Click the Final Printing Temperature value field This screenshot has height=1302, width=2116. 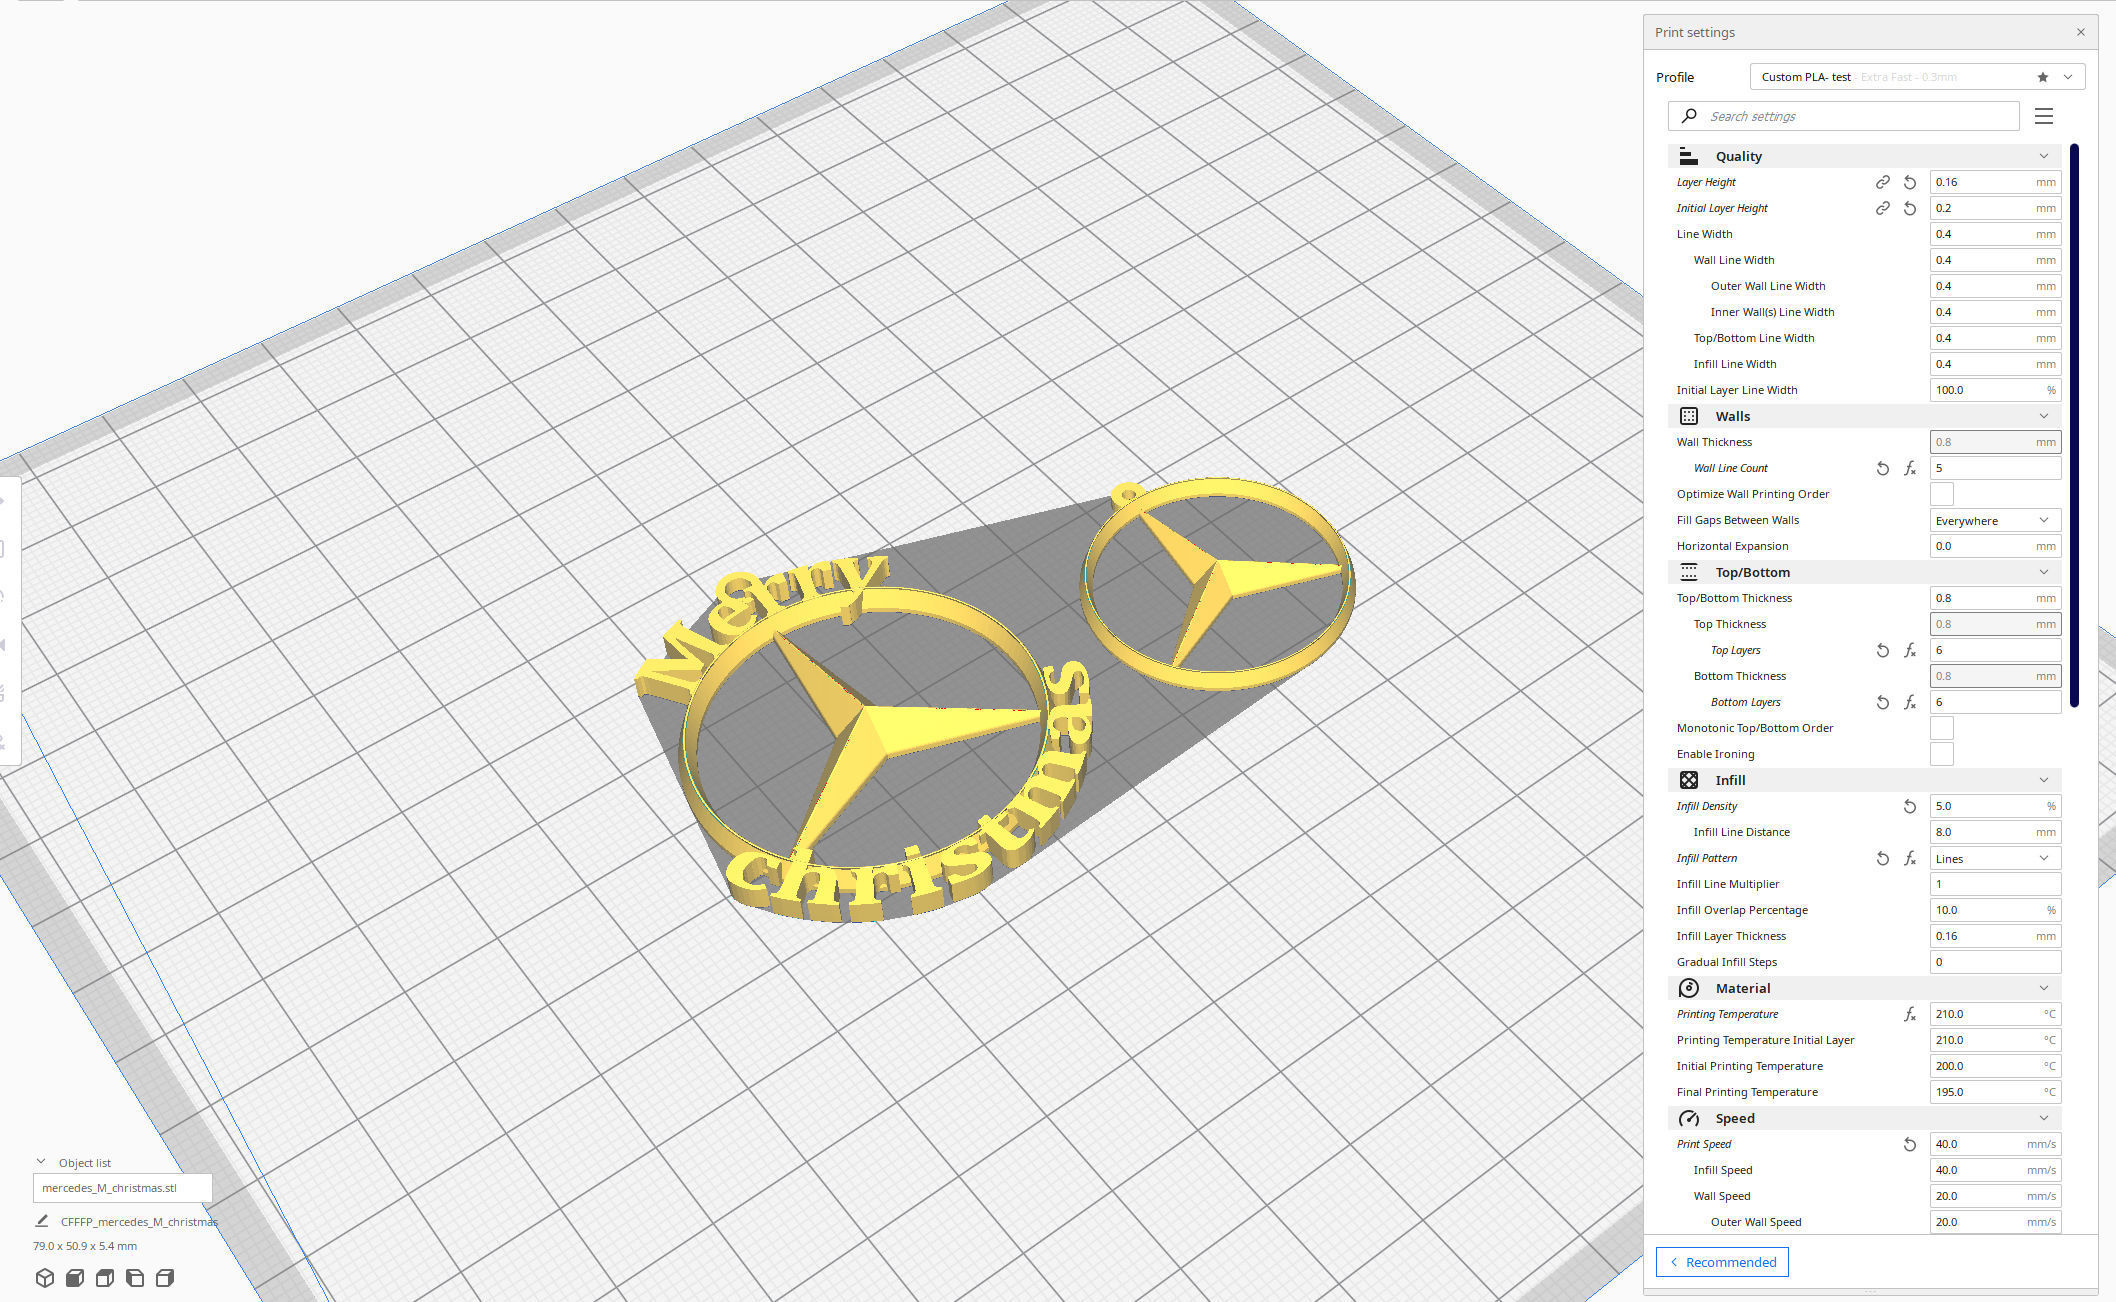tap(1995, 1092)
